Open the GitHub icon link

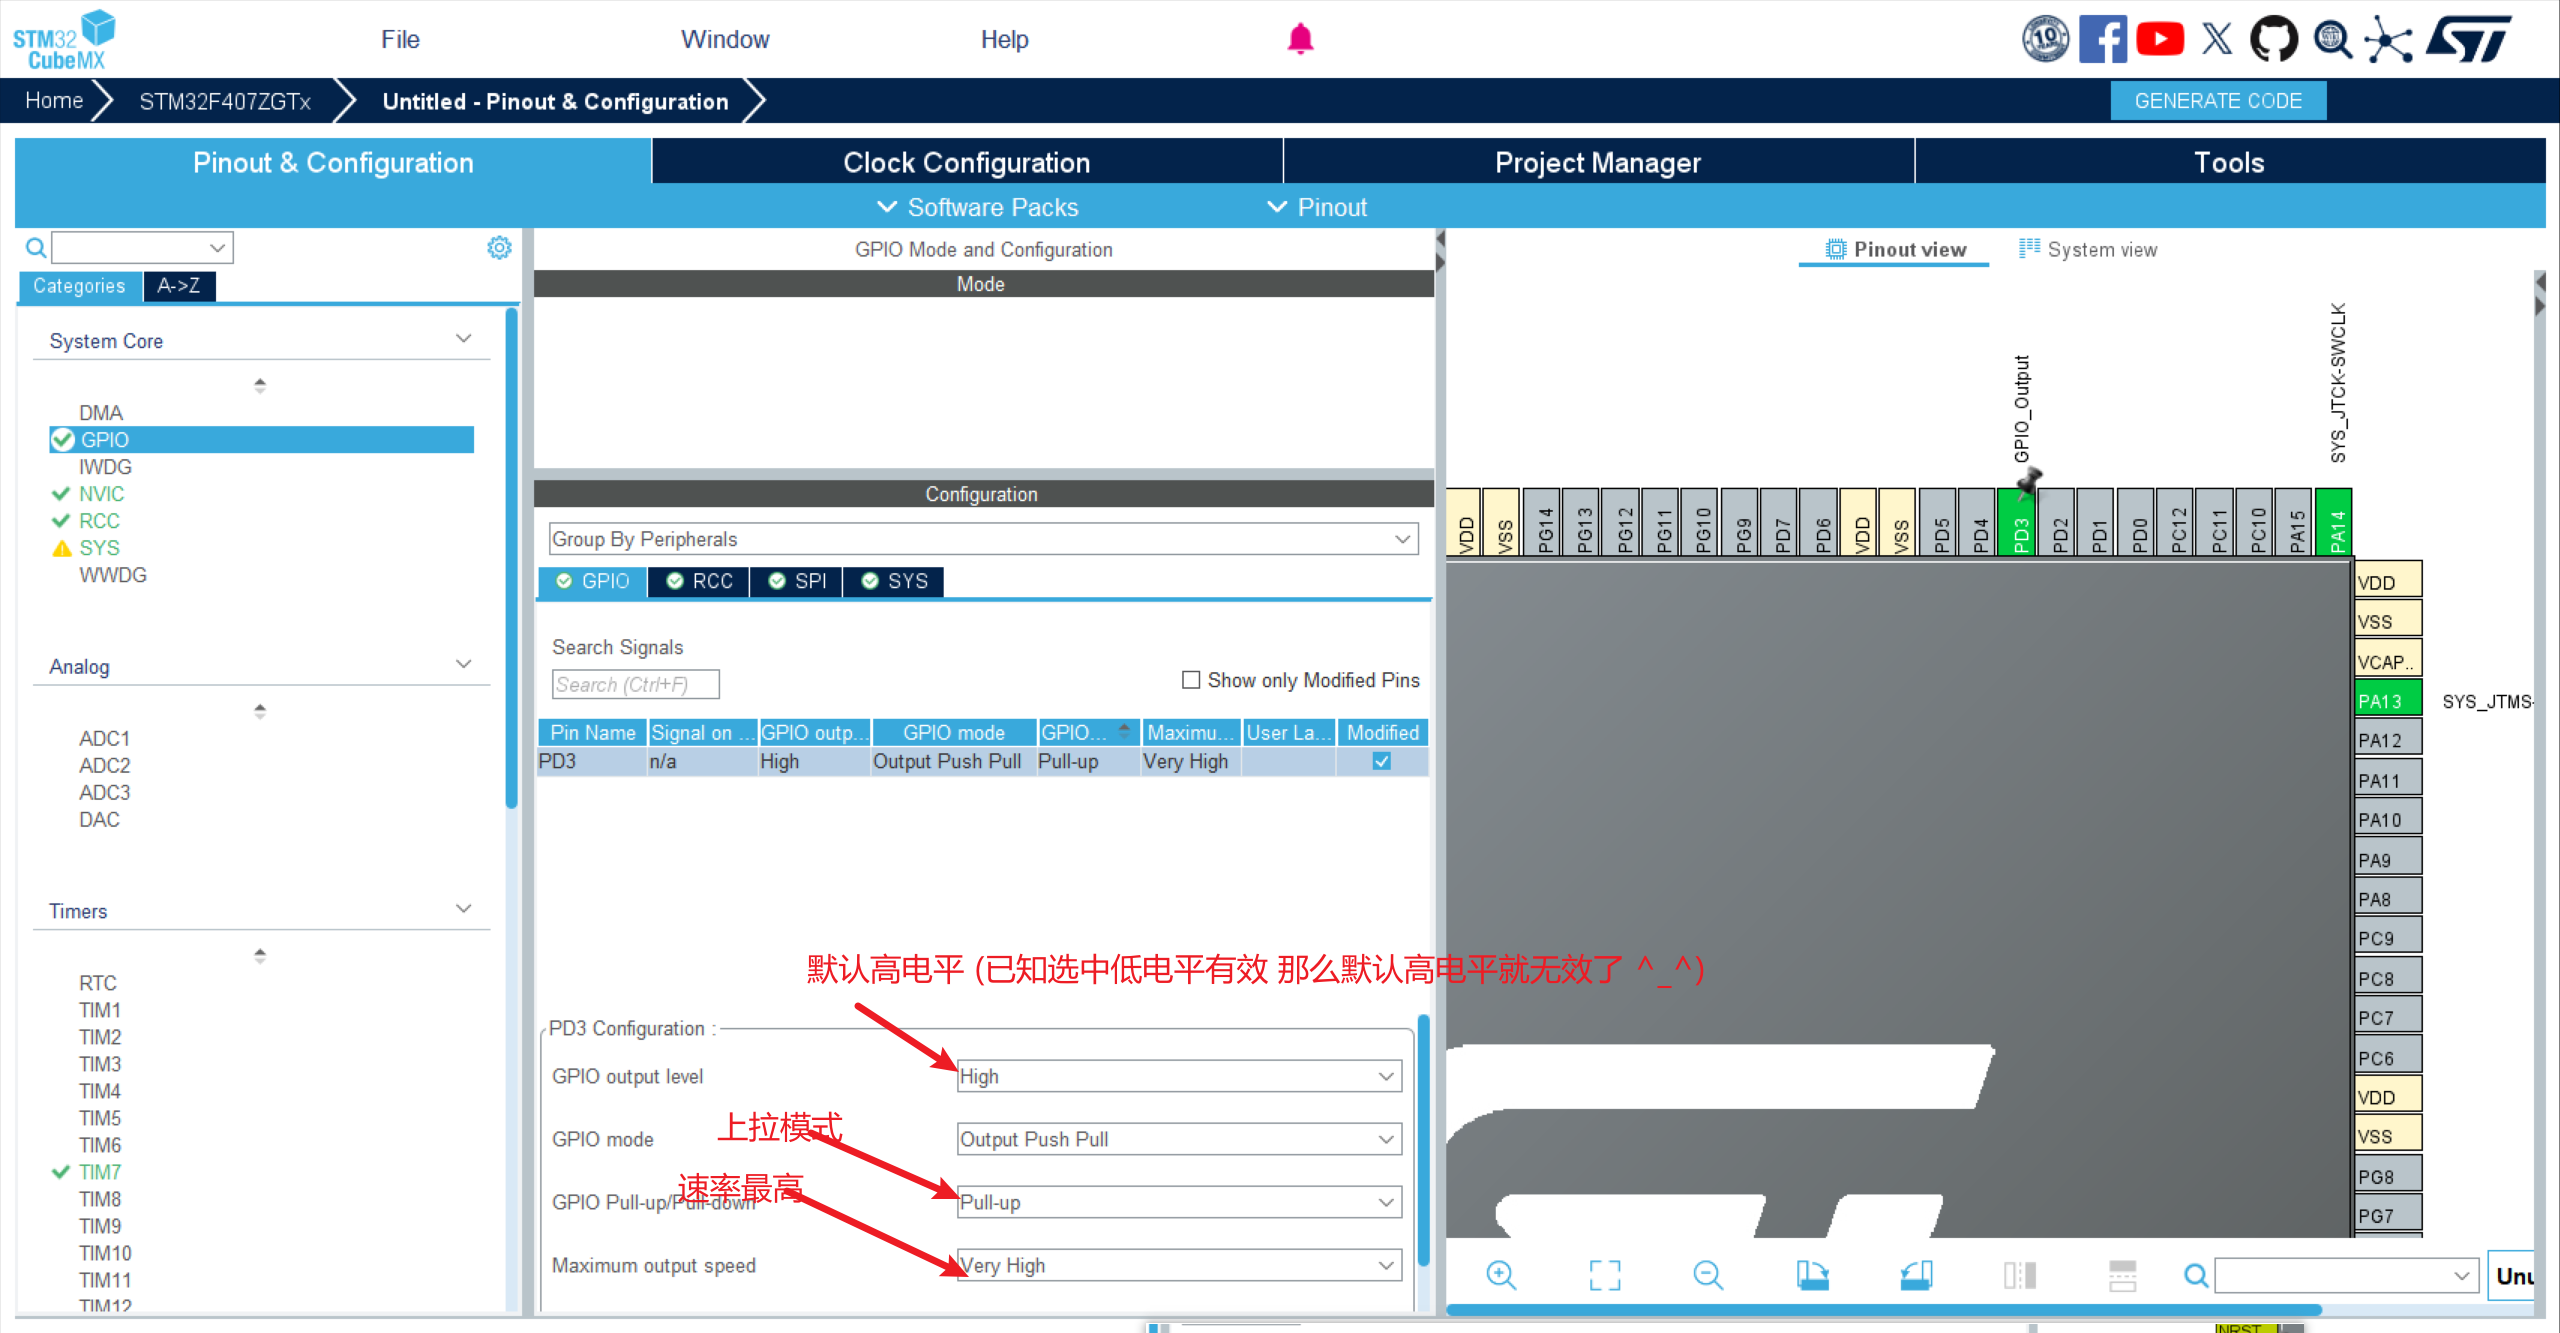point(2273,40)
